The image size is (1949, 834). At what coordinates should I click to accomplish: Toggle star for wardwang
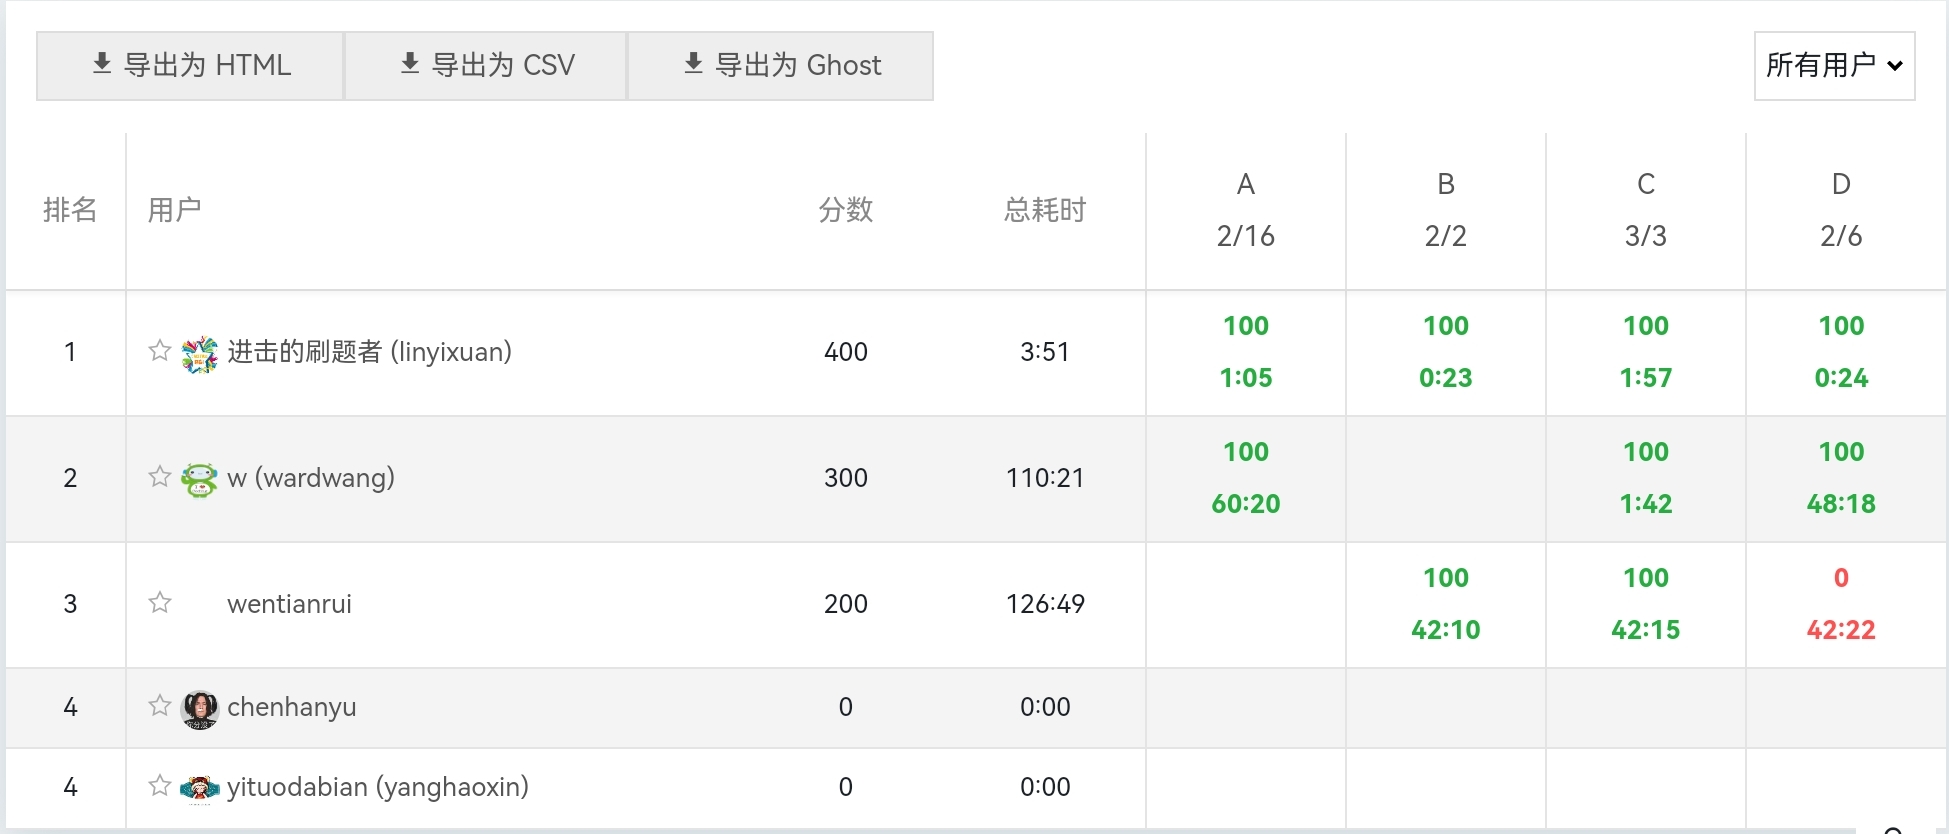159,476
